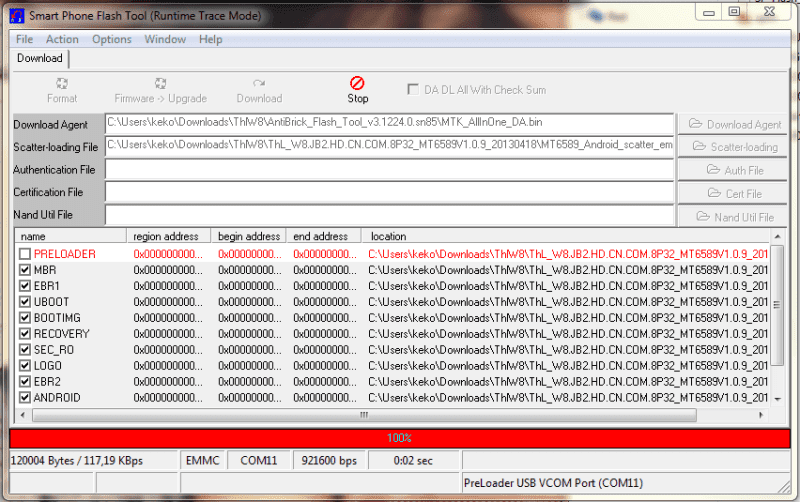Click the Scatter-loading File path field
Viewport: 800px width, 502px height.
(x=389, y=146)
